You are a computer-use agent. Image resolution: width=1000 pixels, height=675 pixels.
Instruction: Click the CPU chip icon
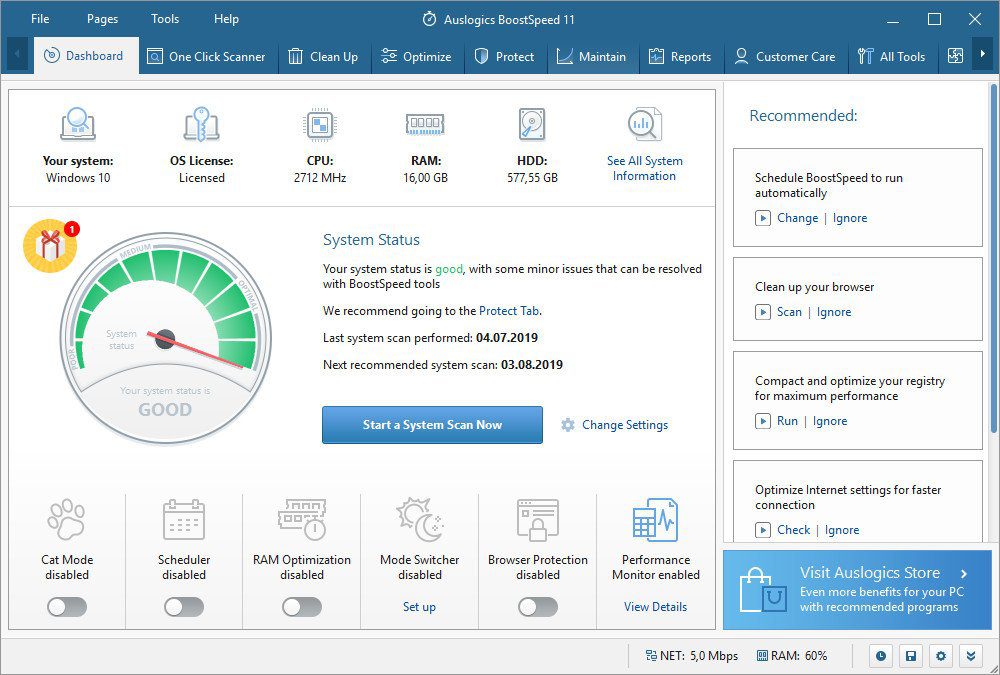(x=318, y=123)
